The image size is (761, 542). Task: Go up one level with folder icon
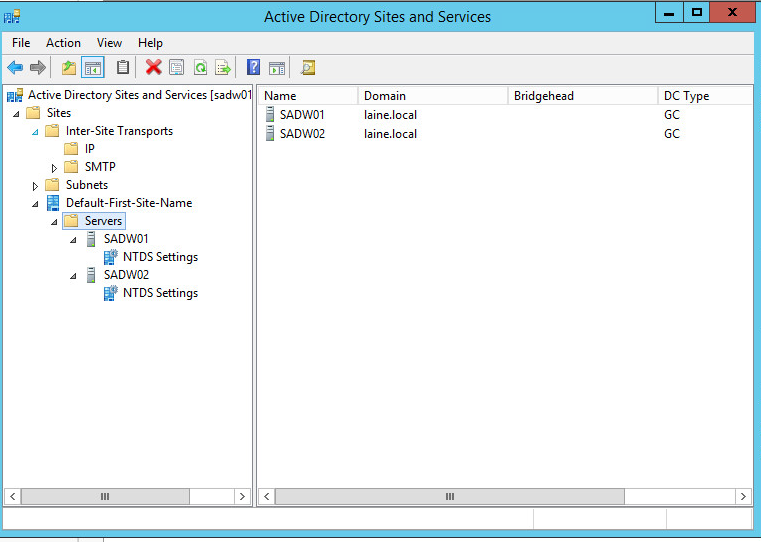69,67
